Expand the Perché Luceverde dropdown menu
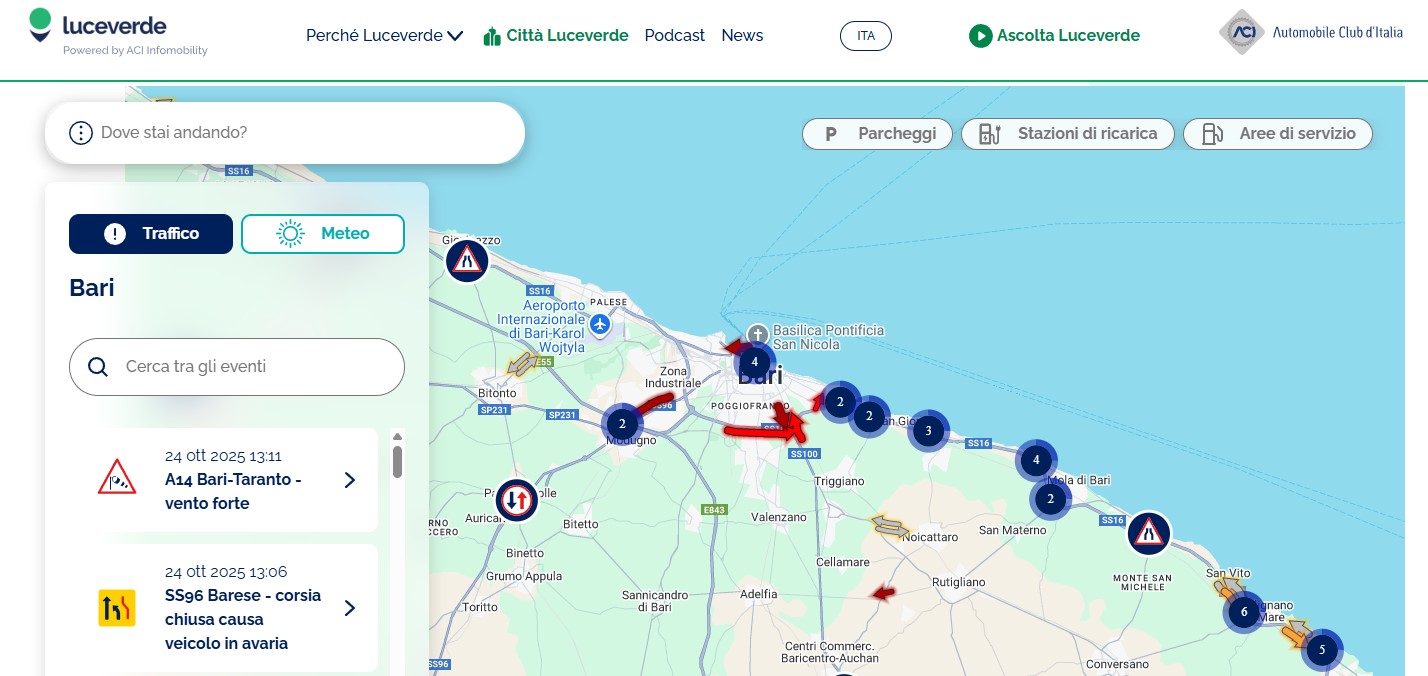 tap(384, 36)
